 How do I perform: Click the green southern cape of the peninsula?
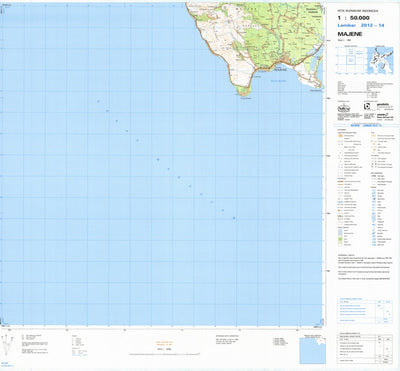click(244, 91)
